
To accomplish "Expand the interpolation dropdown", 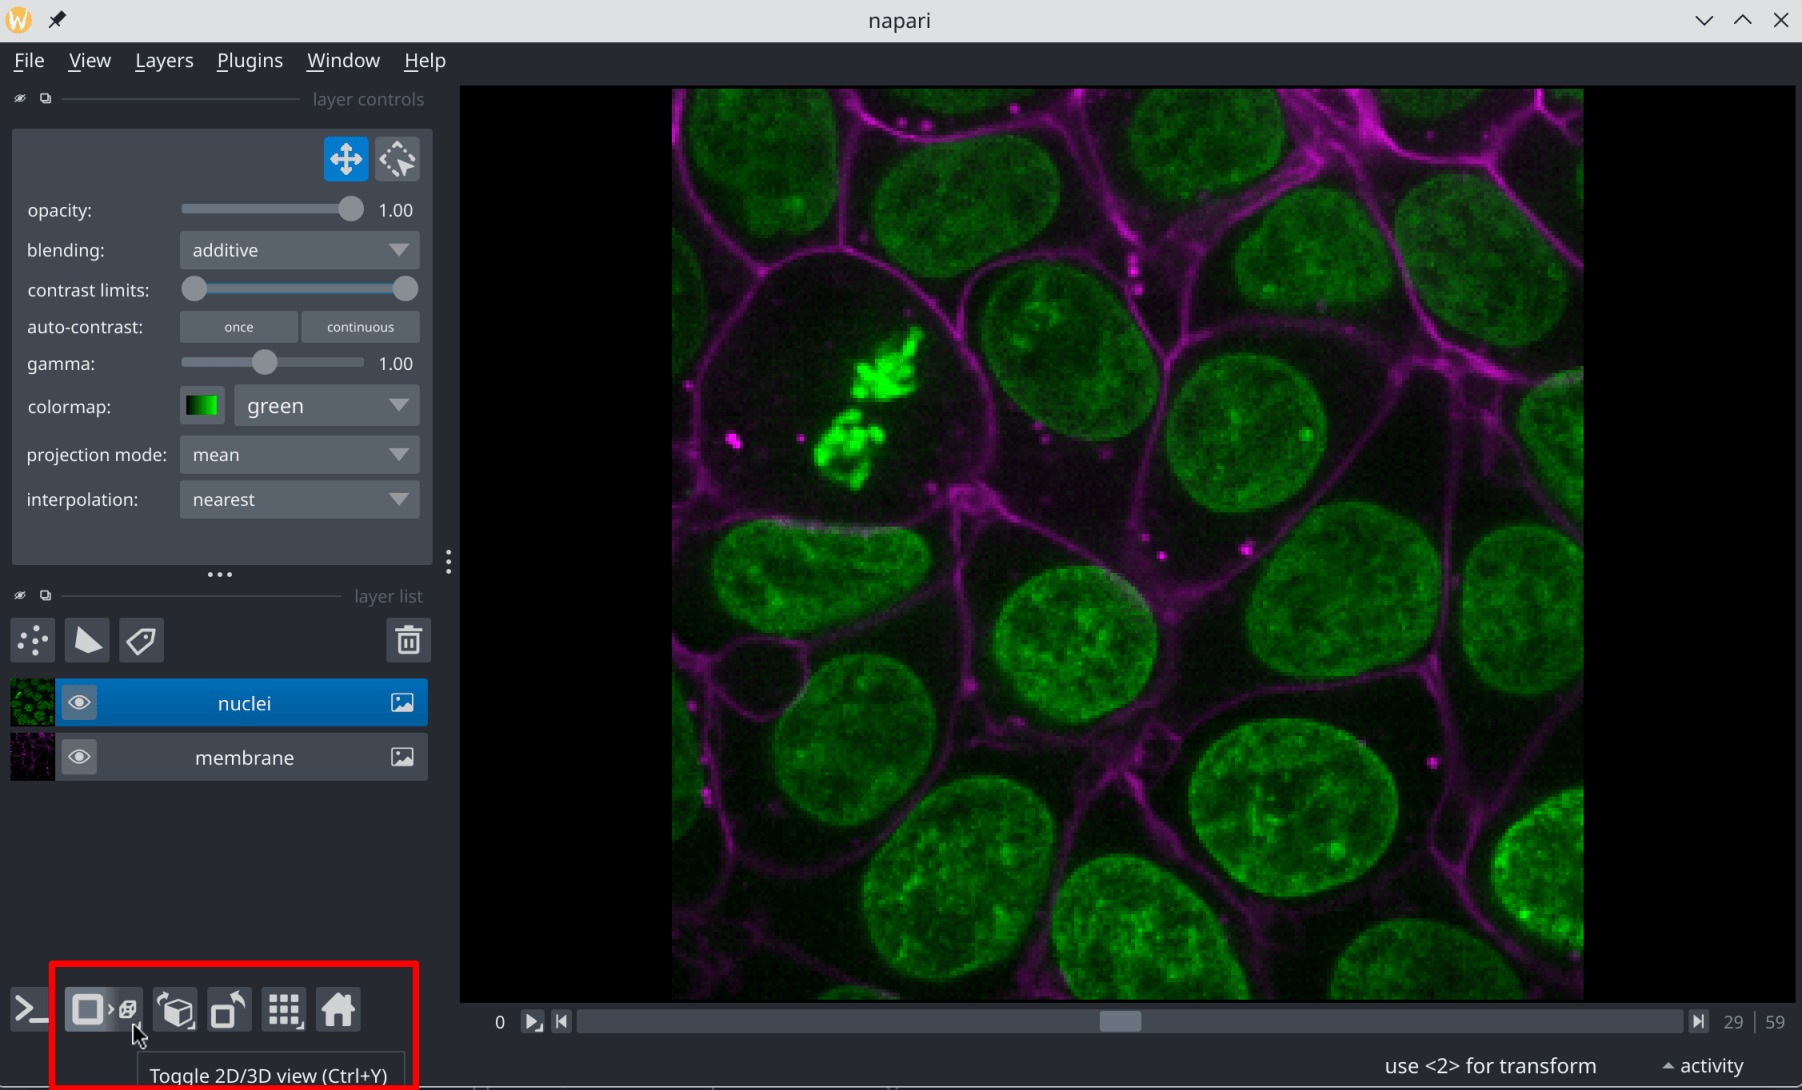I will point(298,499).
